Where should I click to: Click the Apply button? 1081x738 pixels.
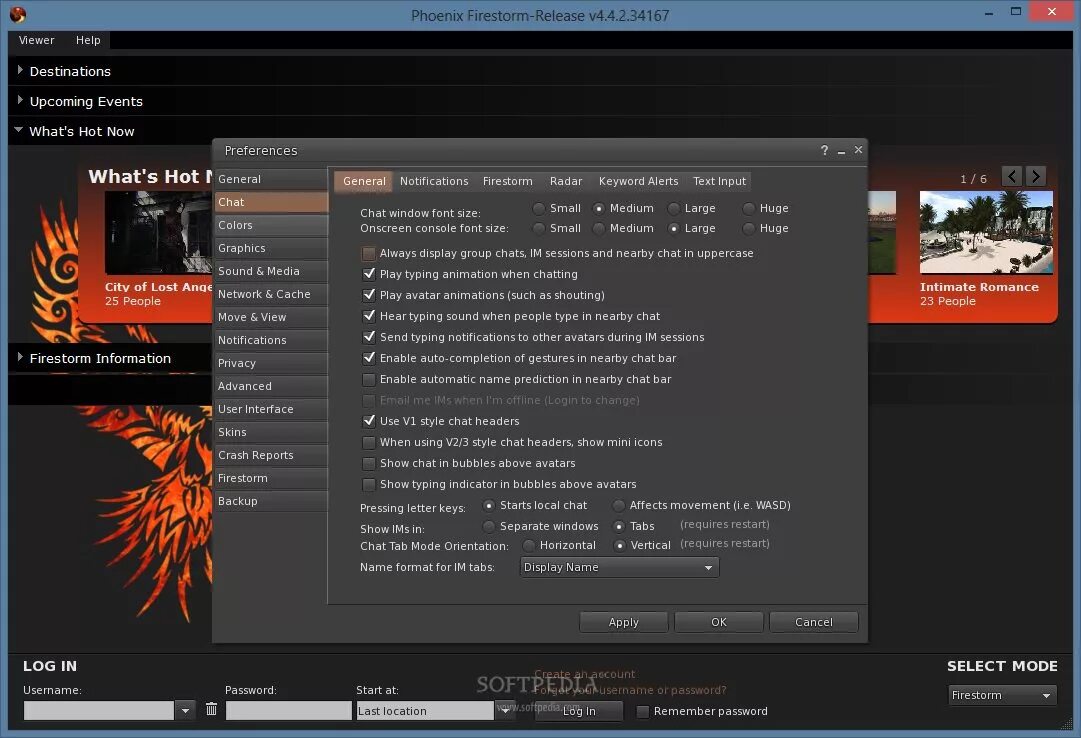[623, 621]
